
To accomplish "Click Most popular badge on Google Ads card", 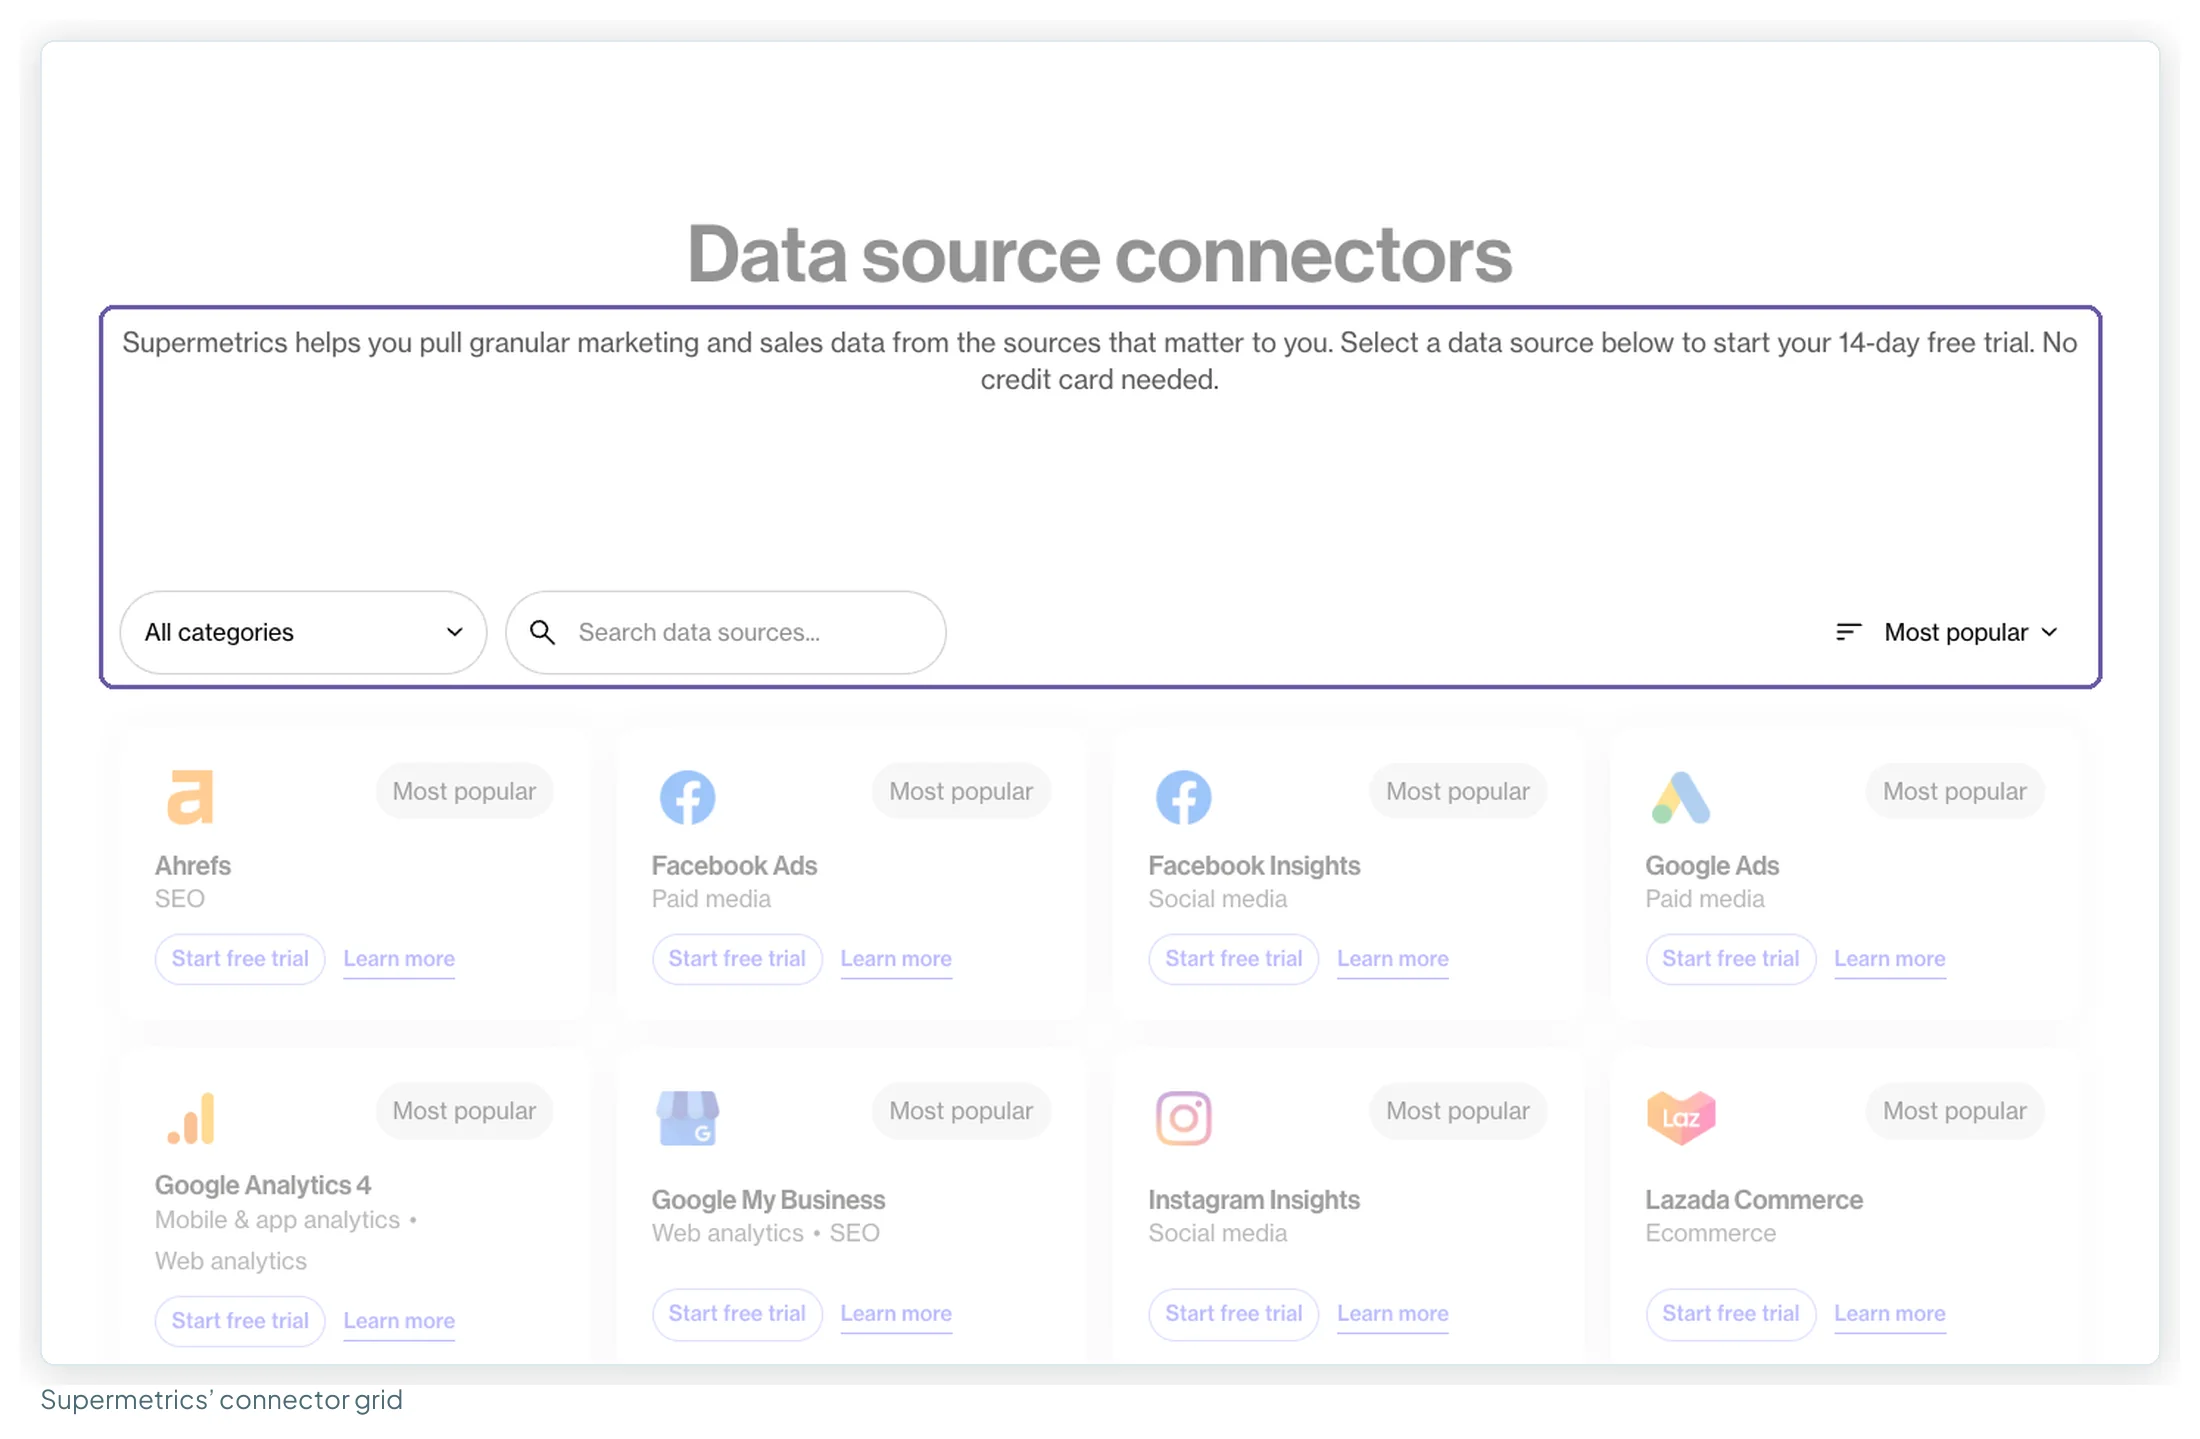I will click(x=1955, y=791).
